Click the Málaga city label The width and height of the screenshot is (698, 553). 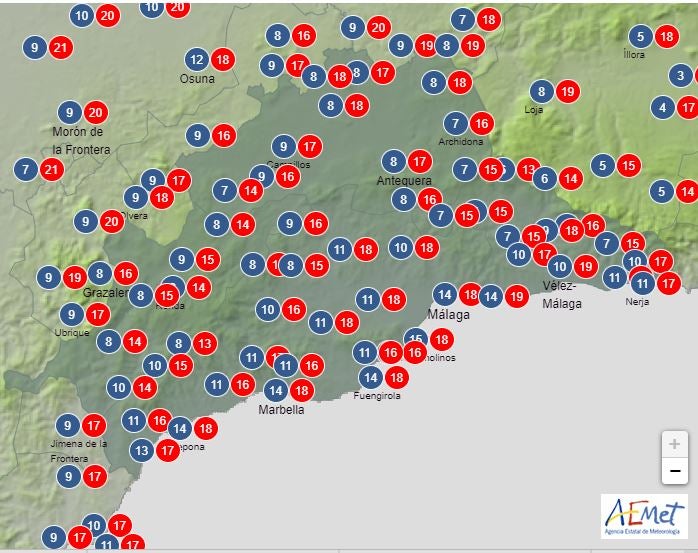(448, 314)
